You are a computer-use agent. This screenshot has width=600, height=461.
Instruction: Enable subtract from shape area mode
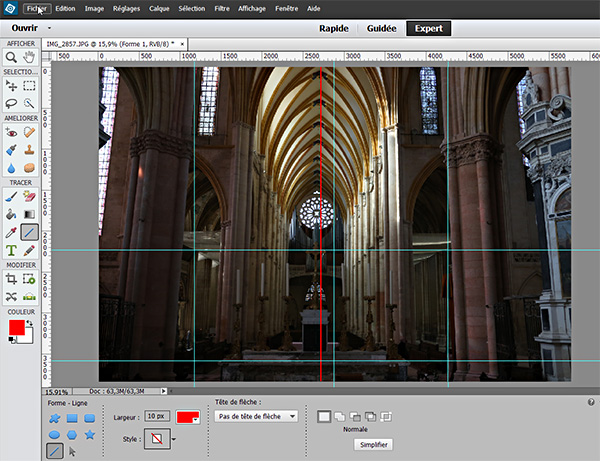[355, 417]
